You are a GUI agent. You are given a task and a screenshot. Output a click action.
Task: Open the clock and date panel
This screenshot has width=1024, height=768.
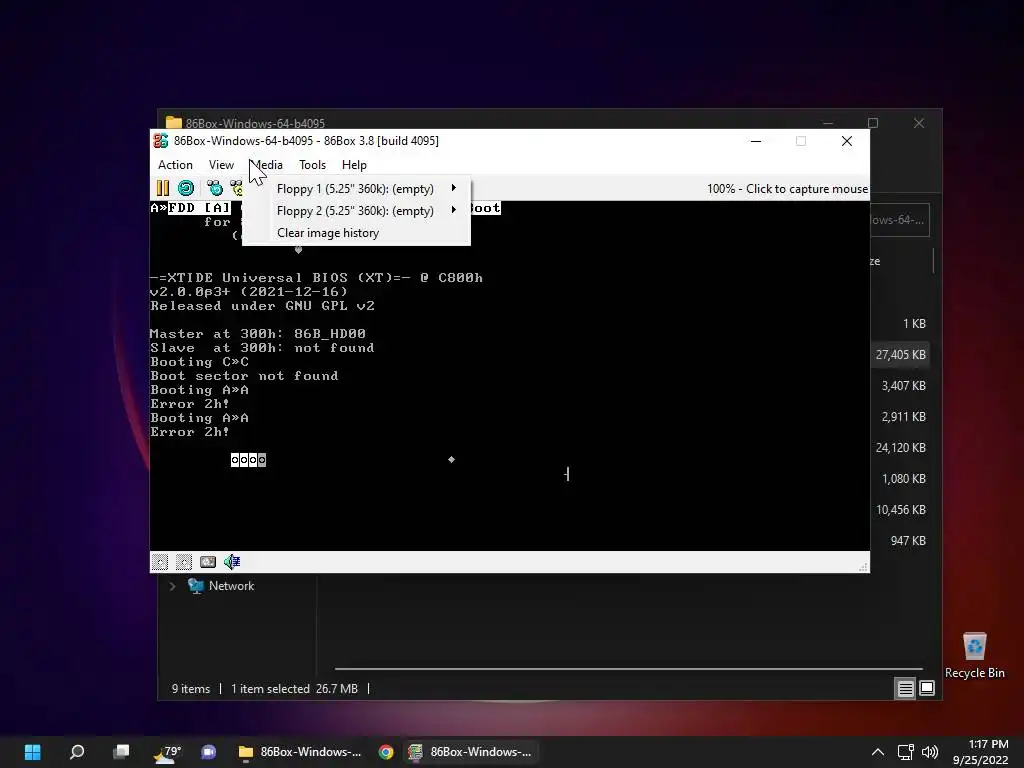click(x=980, y=752)
